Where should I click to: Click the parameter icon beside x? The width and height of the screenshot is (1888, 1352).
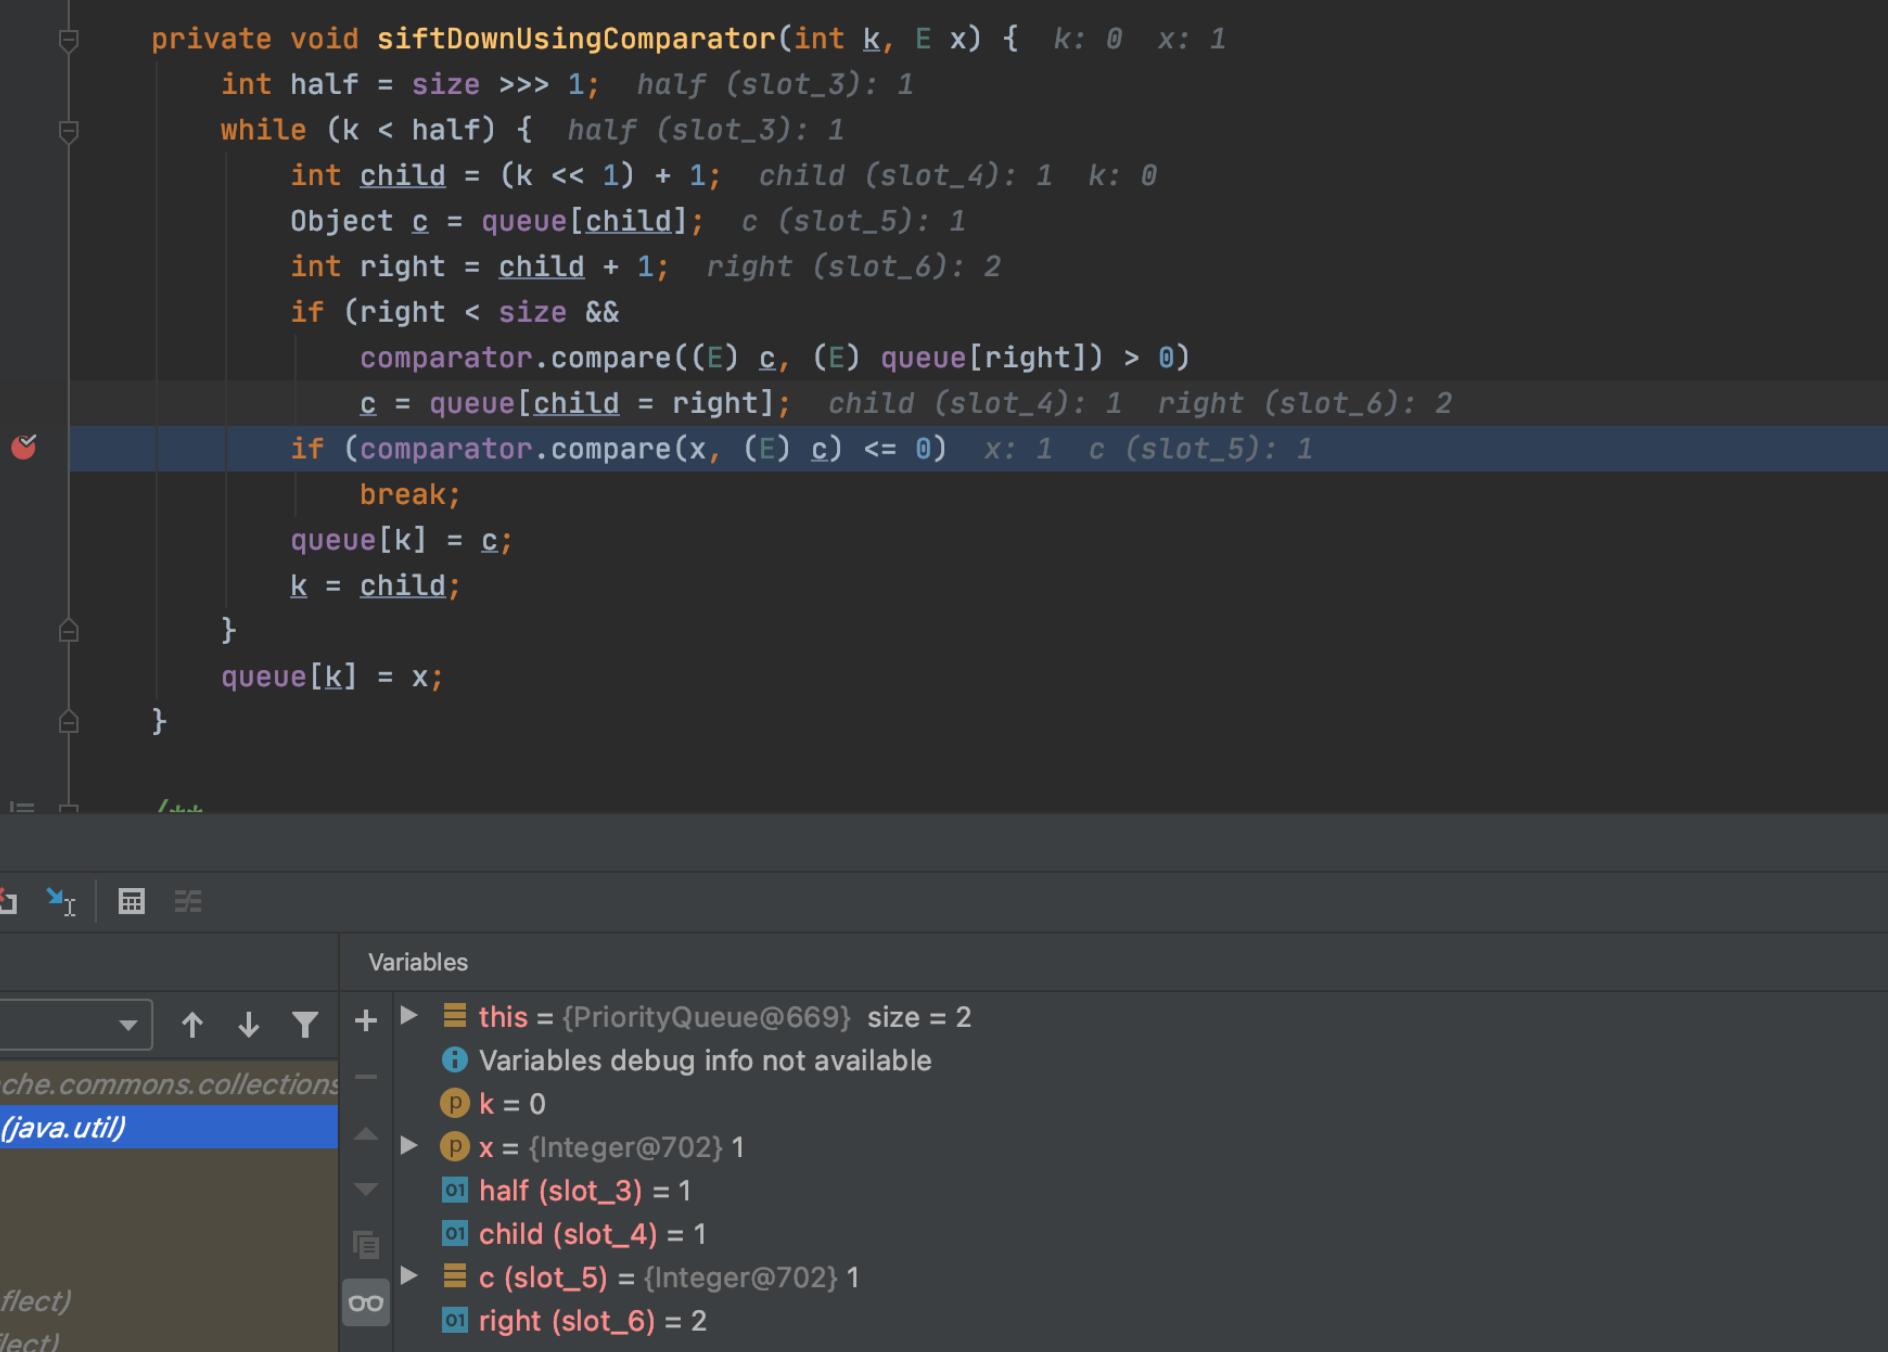(x=455, y=1146)
